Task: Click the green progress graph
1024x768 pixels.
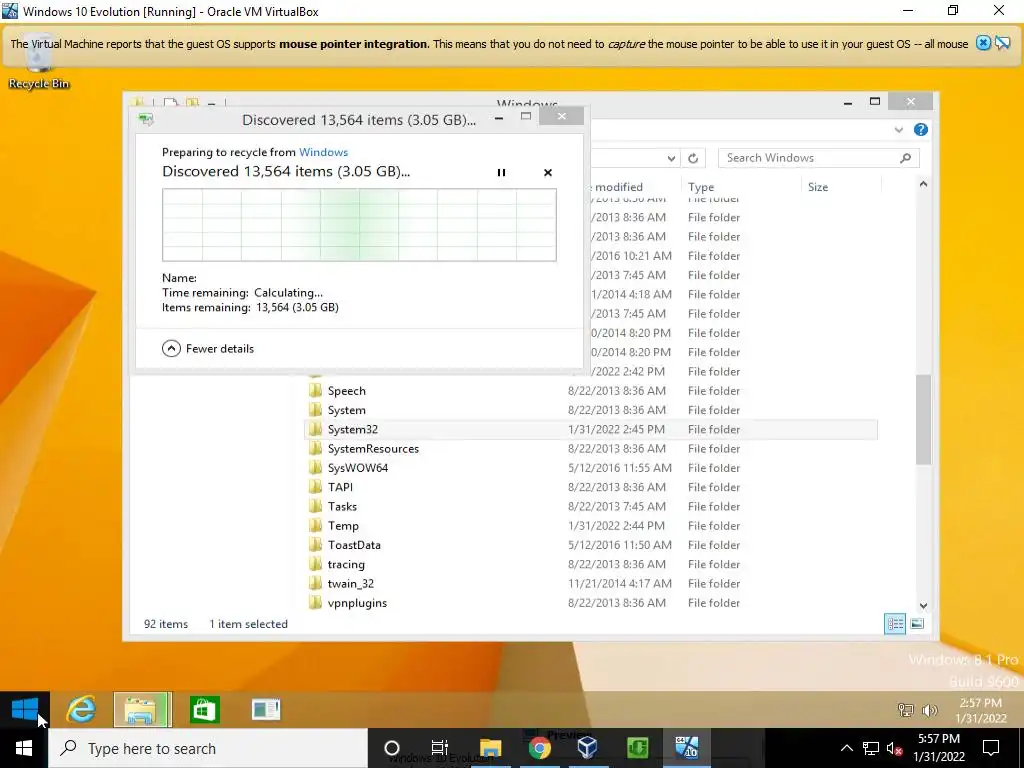Action: point(359,225)
